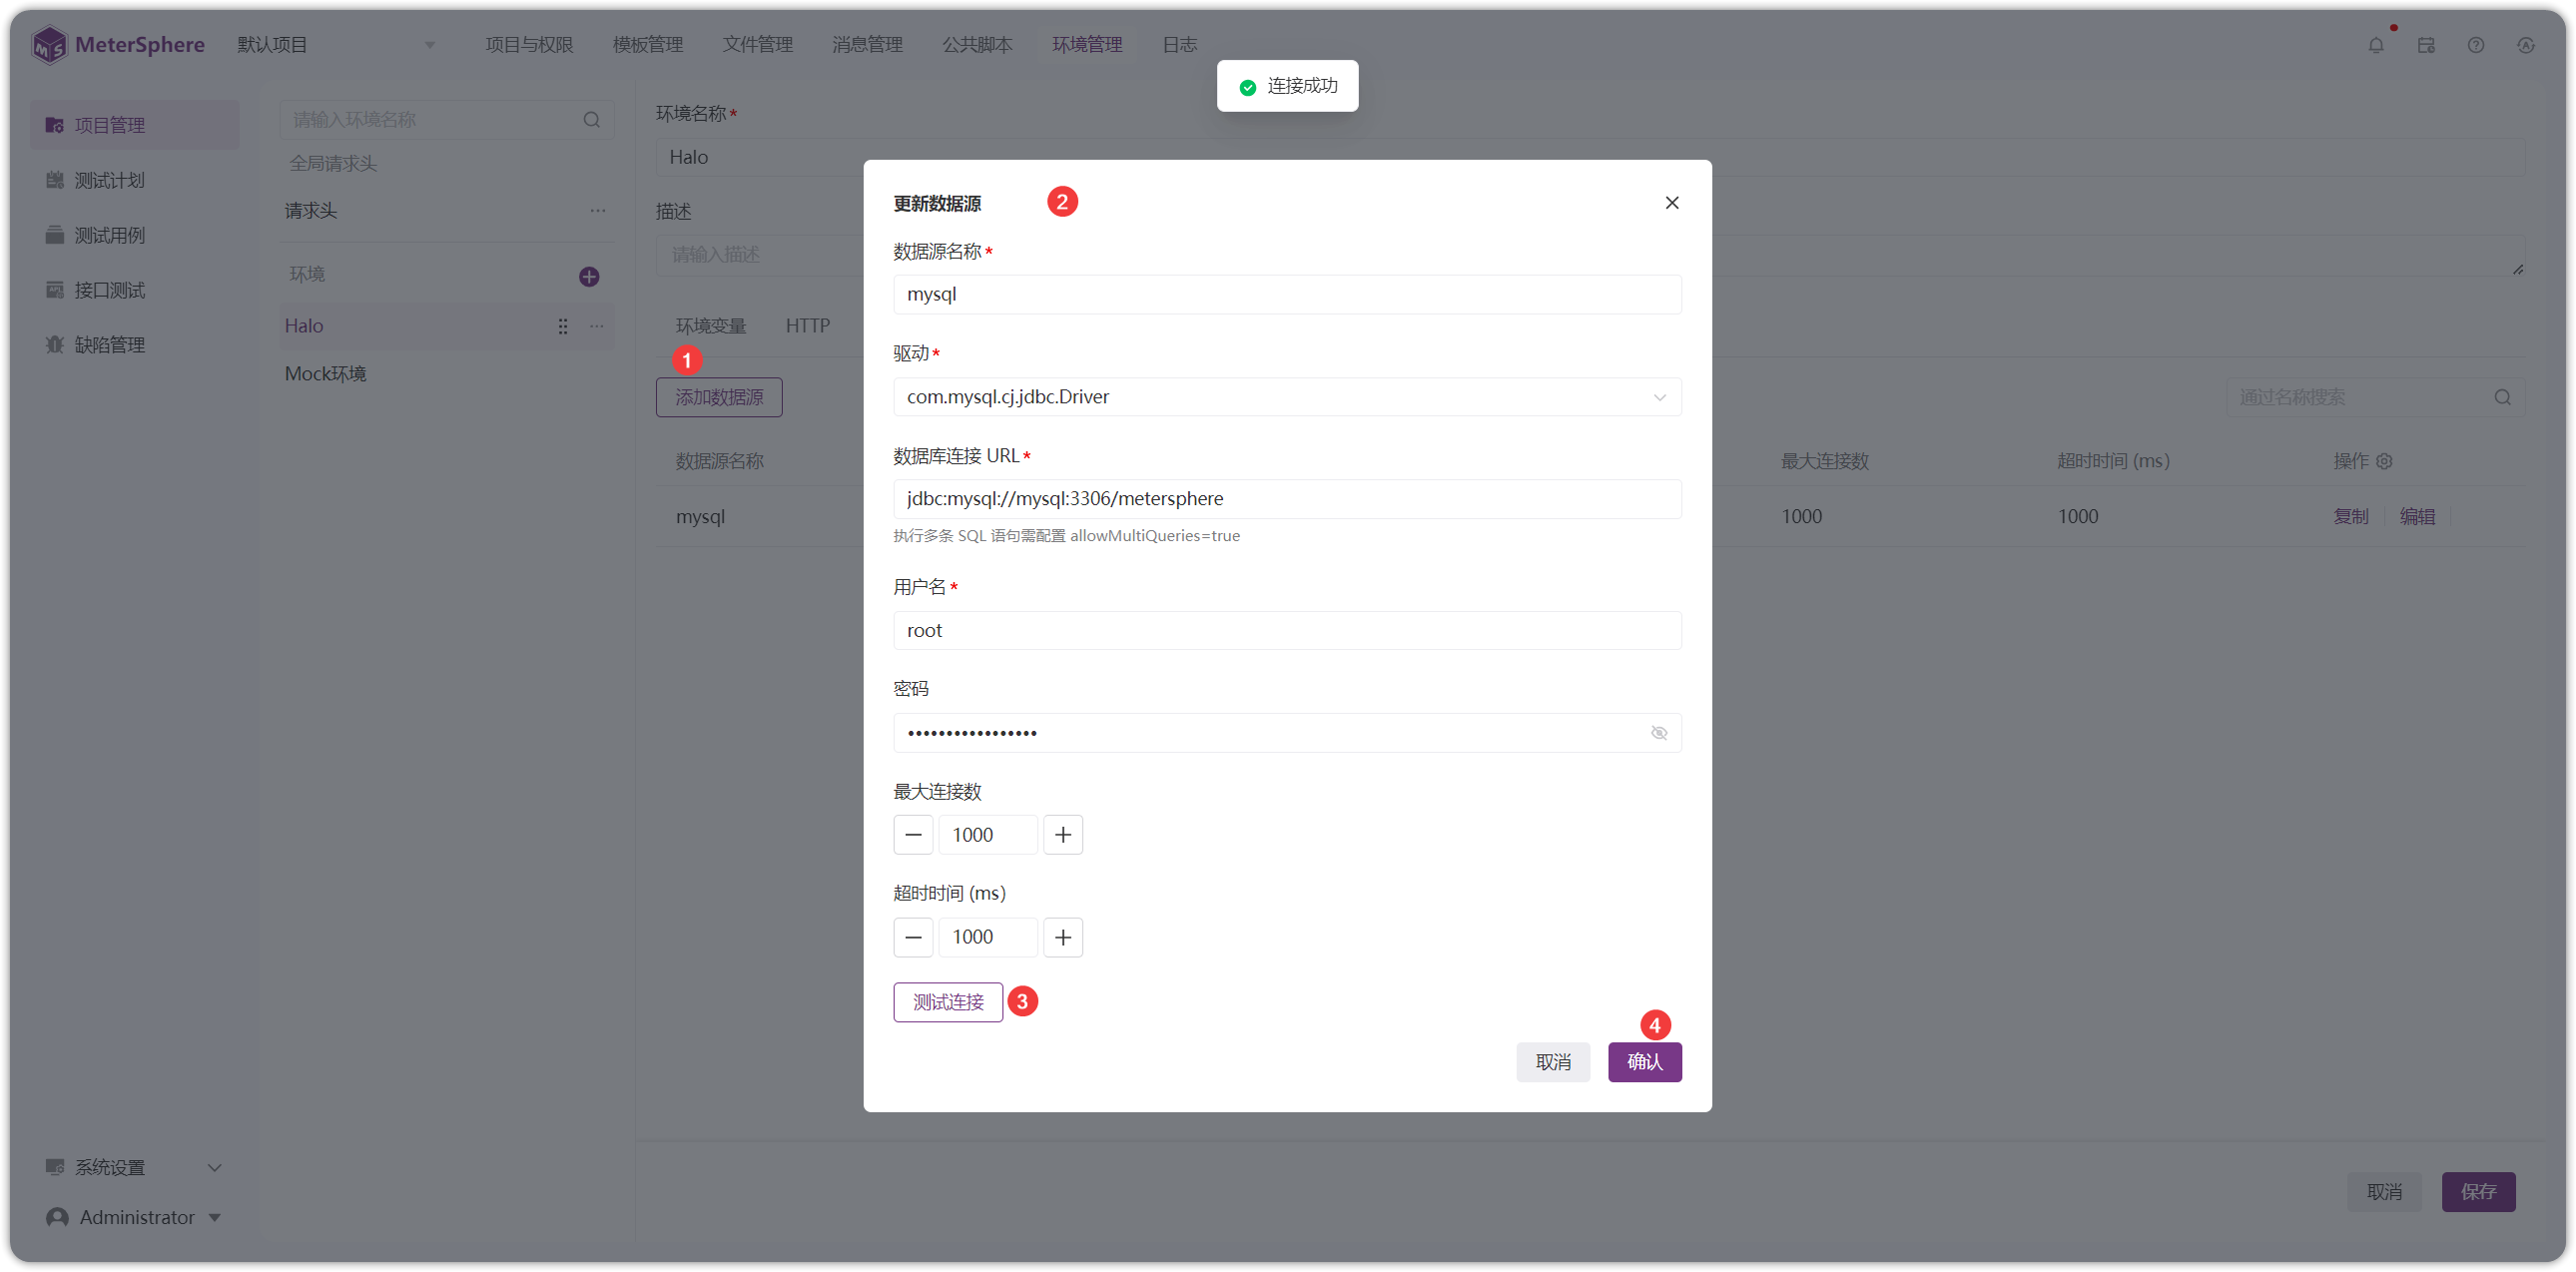2576x1272 pixels.
Task: Open the 文件管理 top menu
Action: [758, 45]
